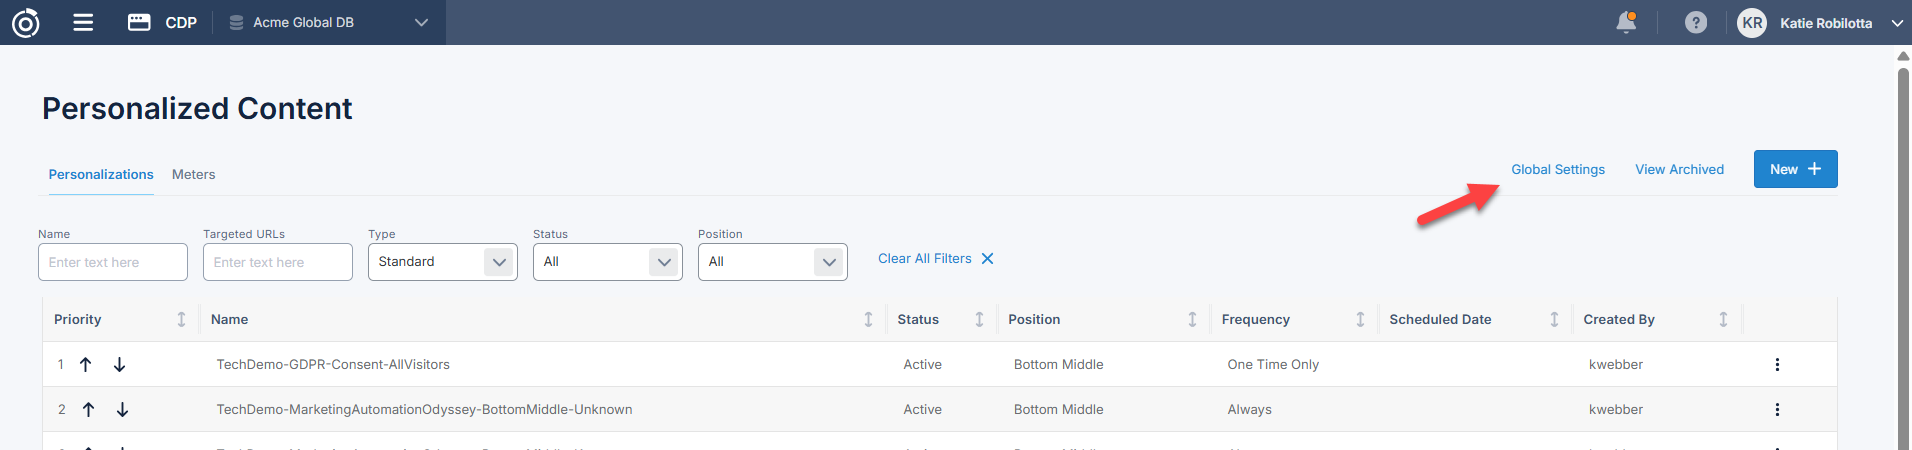Switch to the Meters tab
The width and height of the screenshot is (1912, 450).
[x=193, y=175]
